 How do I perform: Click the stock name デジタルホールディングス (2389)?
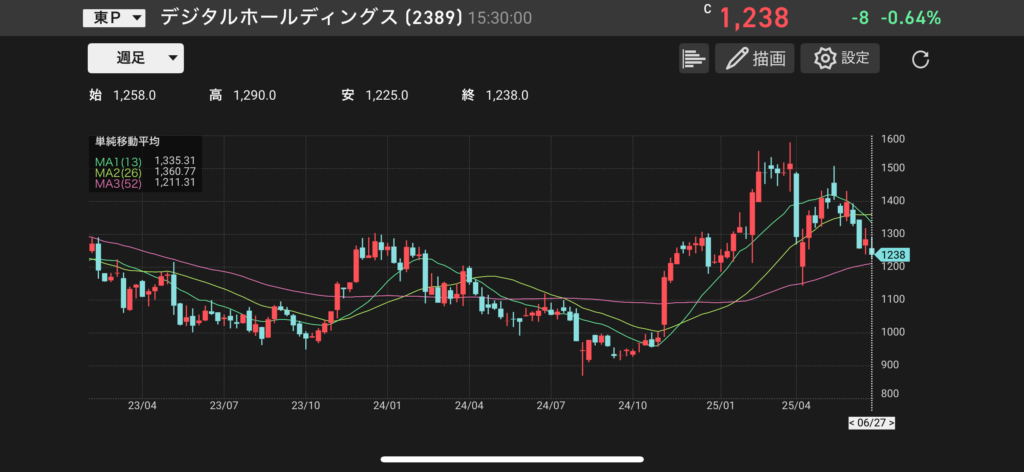click(x=312, y=18)
